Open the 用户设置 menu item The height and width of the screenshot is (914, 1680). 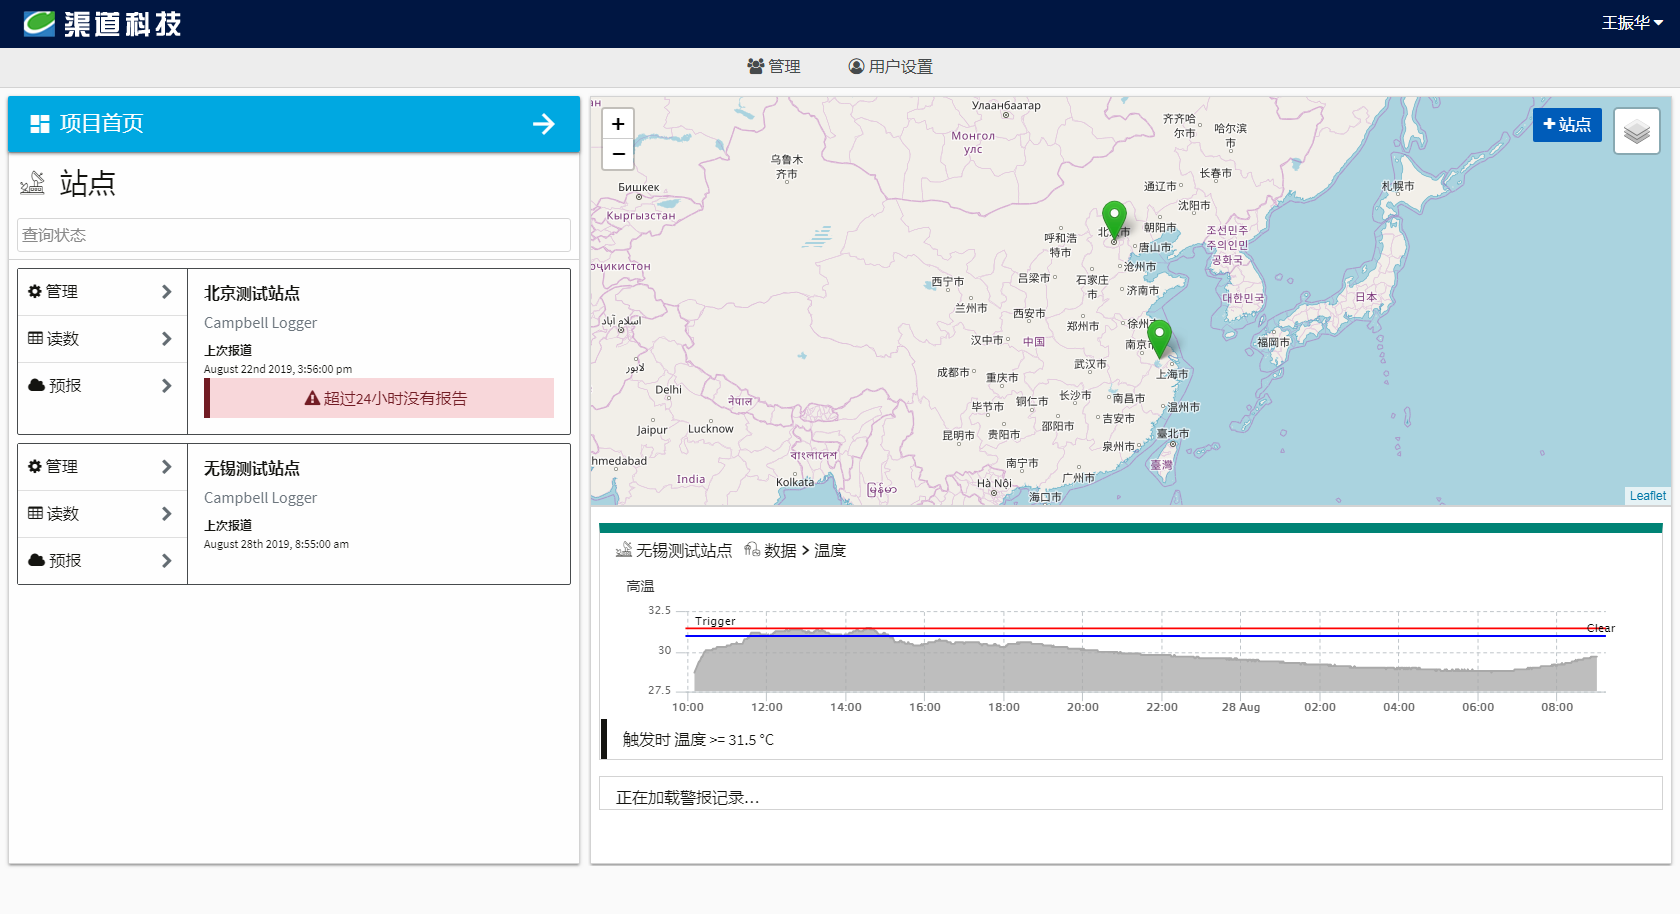point(890,66)
